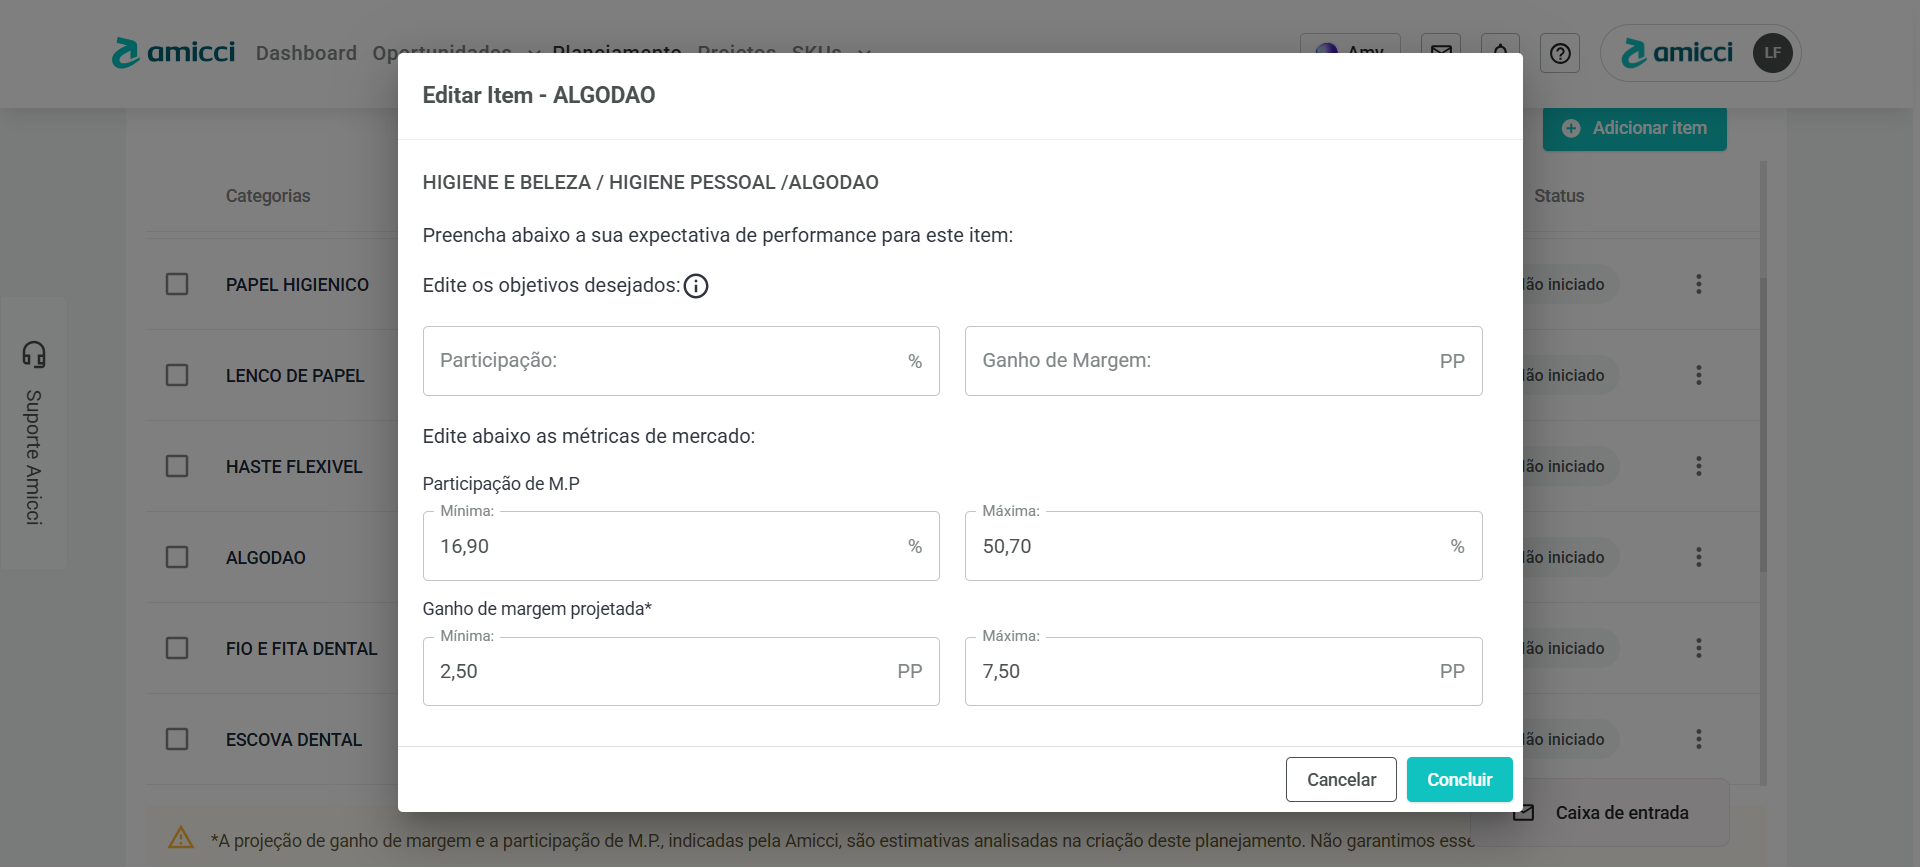Open the help question mark icon
Image resolution: width=1920 pixels, height=867 pixels.
point(1559,53)
